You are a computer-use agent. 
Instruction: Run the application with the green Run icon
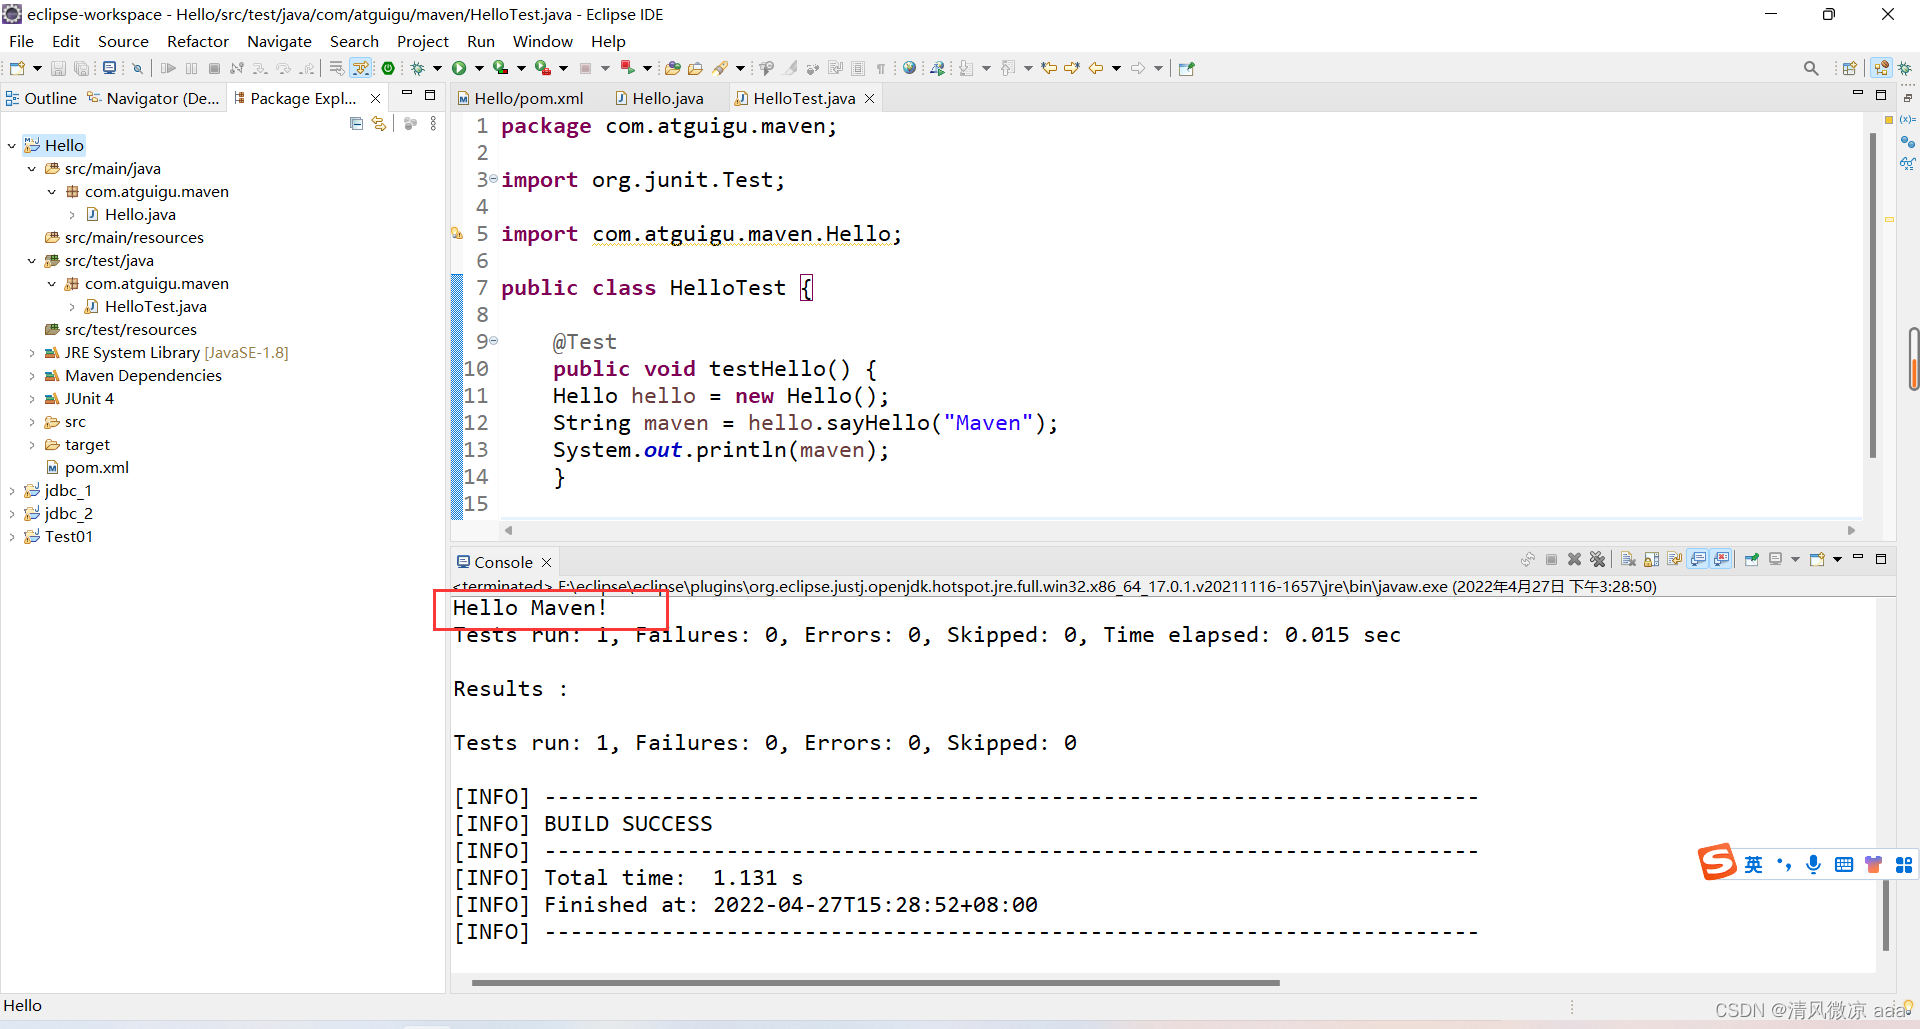460,67
